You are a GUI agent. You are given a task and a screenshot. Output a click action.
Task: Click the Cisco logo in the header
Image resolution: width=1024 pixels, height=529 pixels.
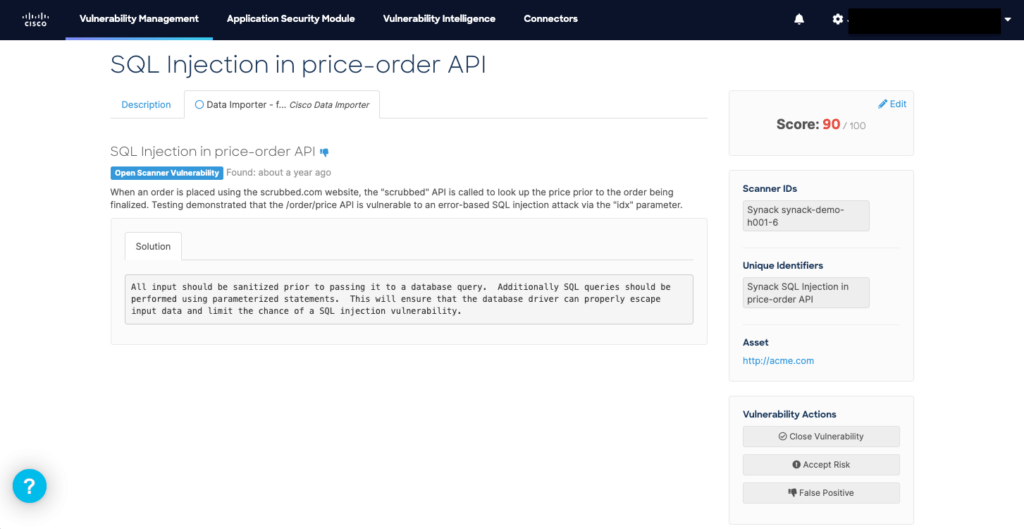point(35,19)
